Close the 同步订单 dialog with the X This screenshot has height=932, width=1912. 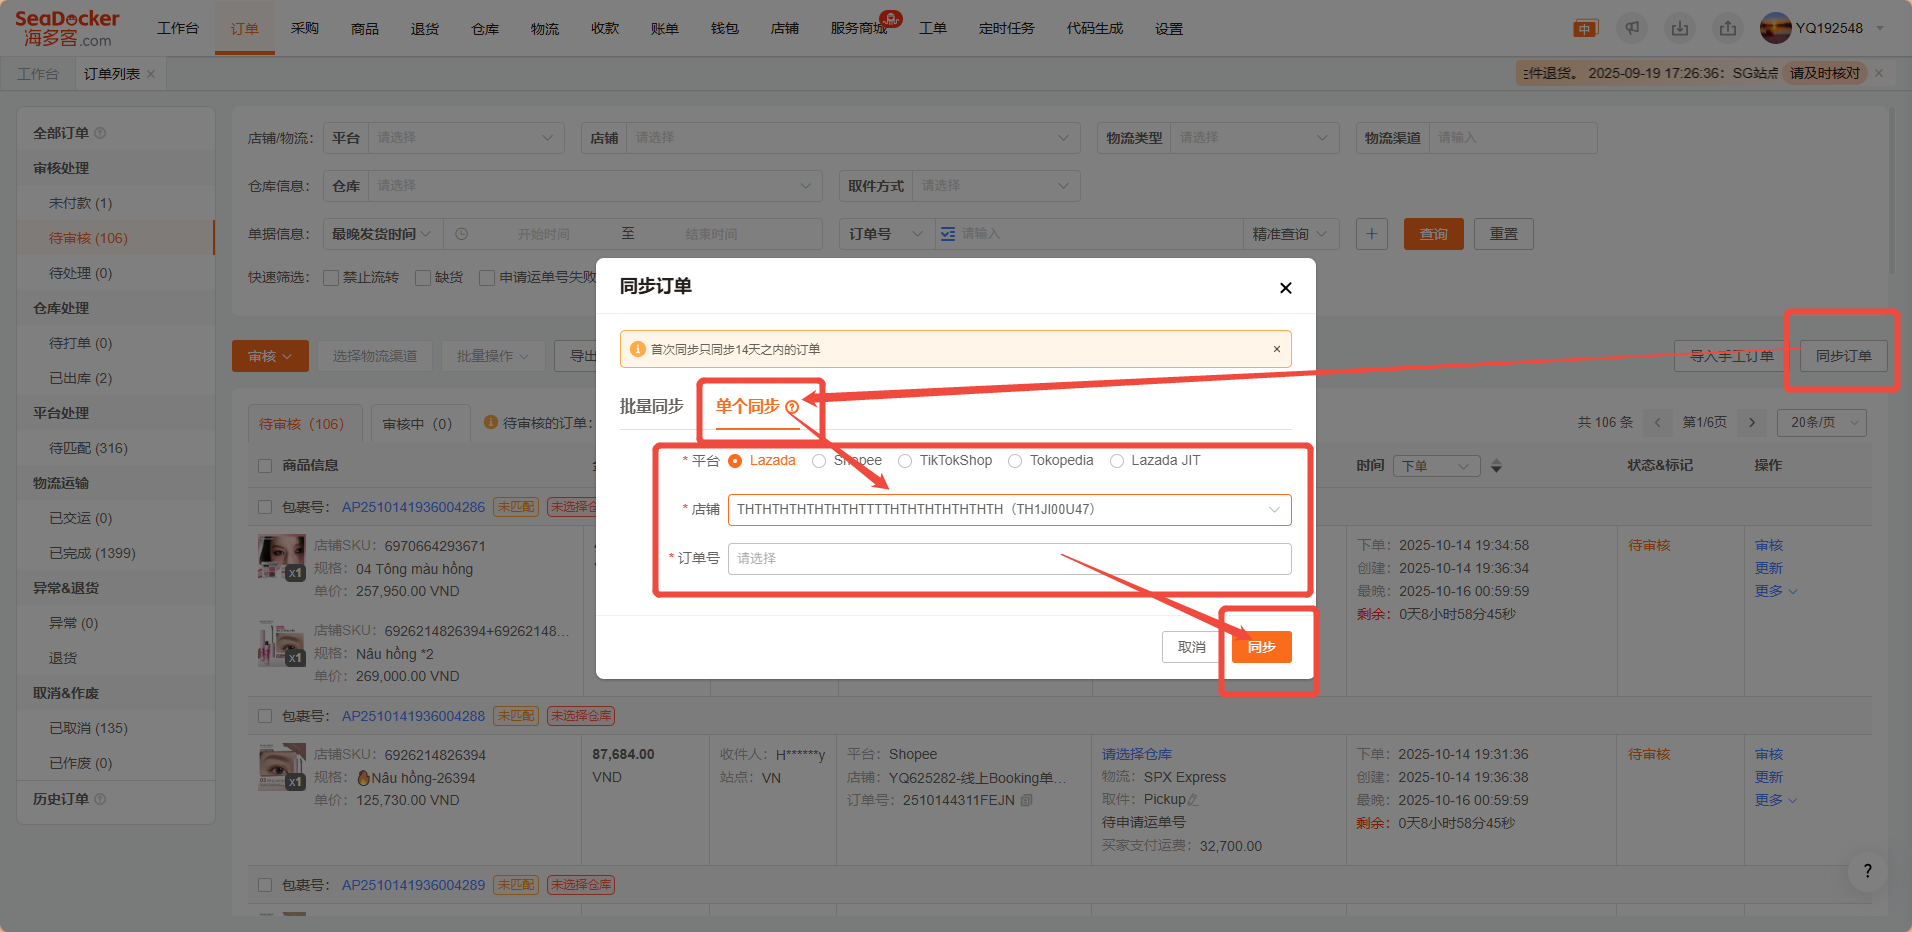(1285, 288)
